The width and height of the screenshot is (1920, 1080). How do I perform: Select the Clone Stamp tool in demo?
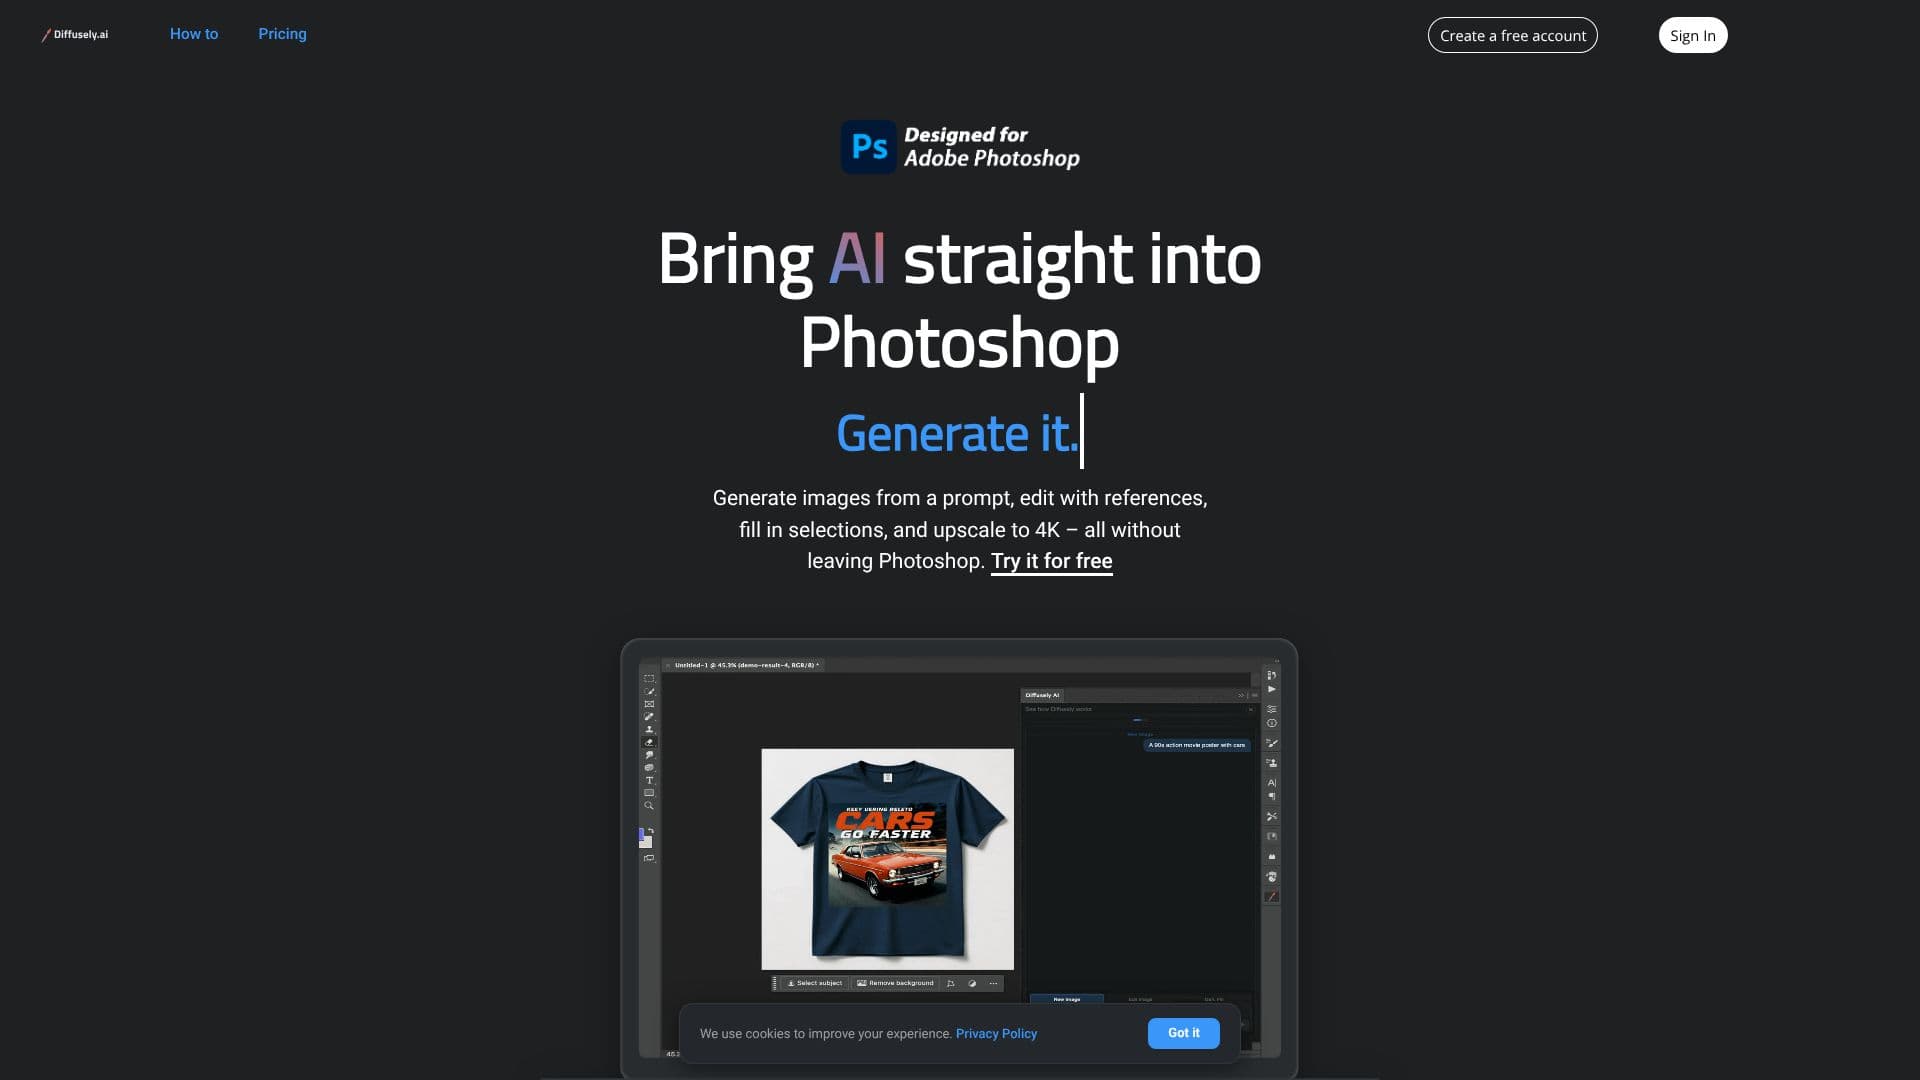tap(649, 729)
